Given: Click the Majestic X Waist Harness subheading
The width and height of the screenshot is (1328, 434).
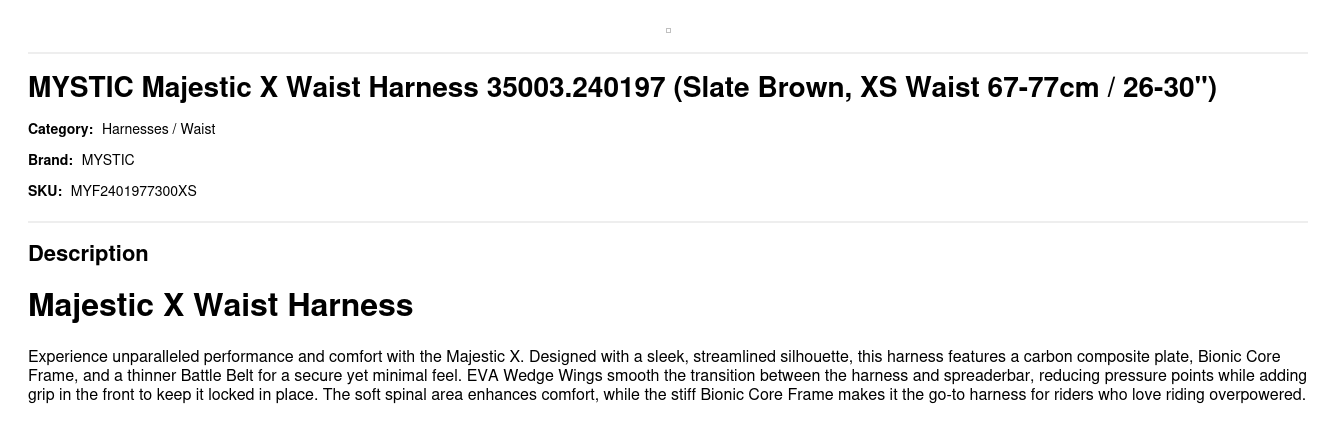Looking at the screenshot, I should (x=220, y=305).
